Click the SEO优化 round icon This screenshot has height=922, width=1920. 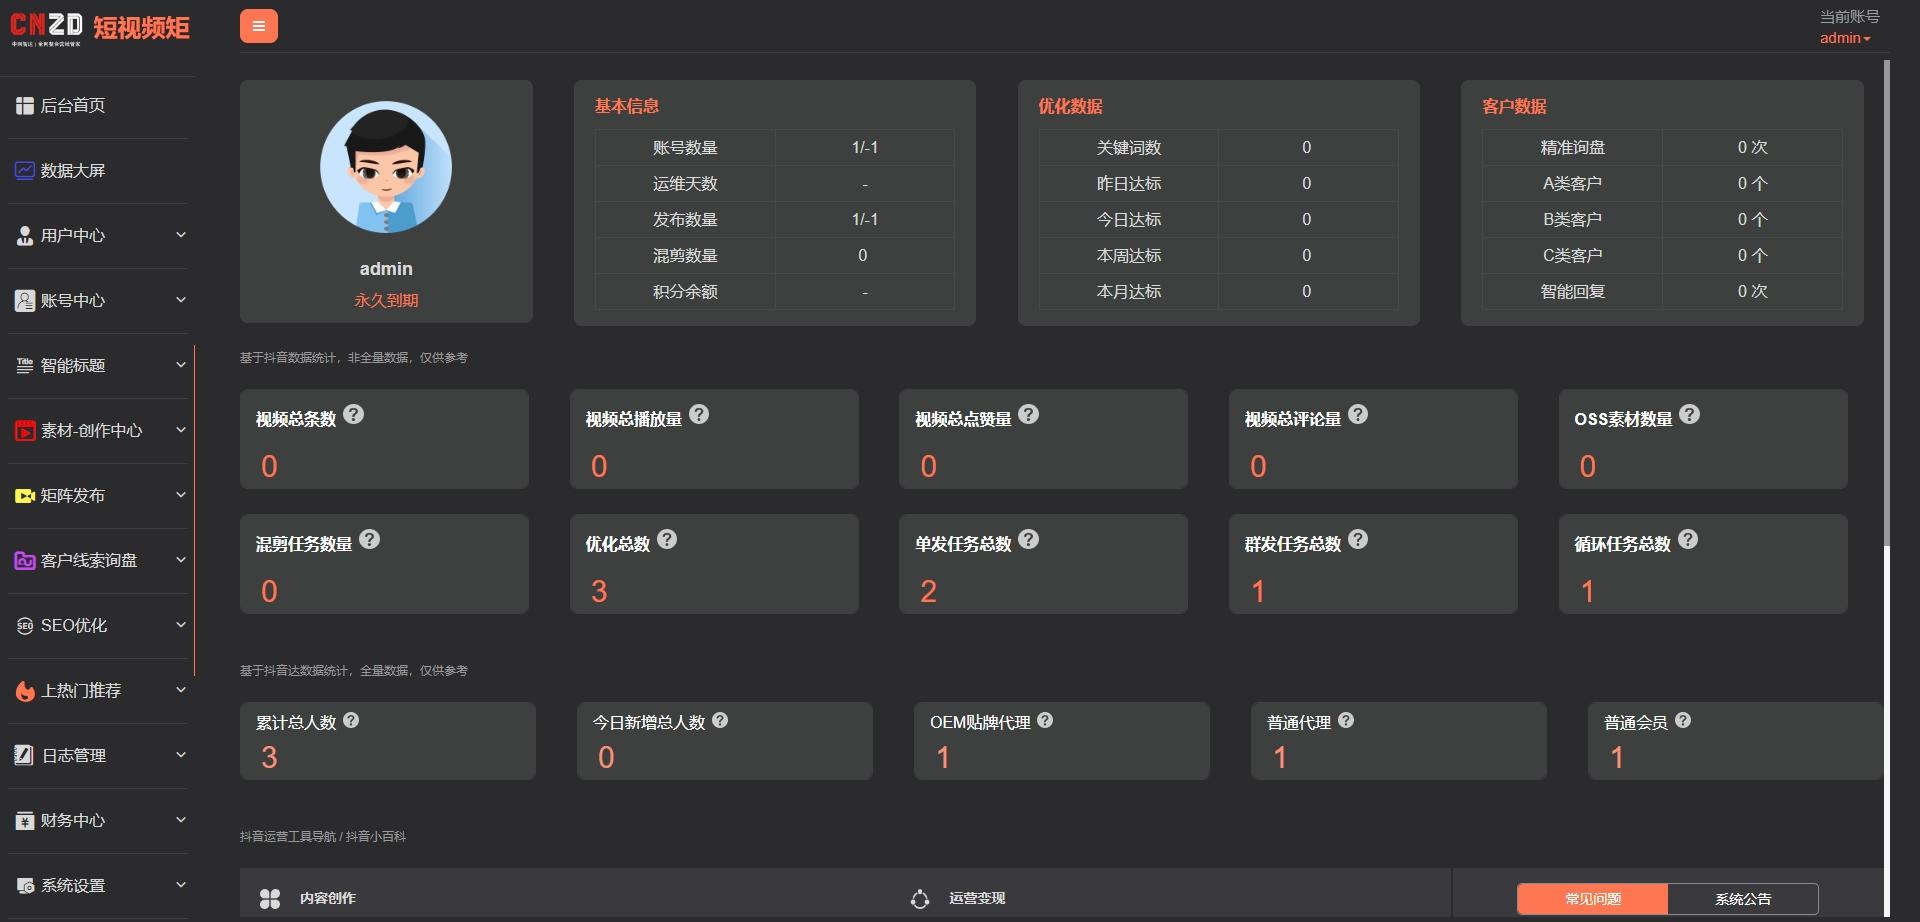(x=25, y=626)
